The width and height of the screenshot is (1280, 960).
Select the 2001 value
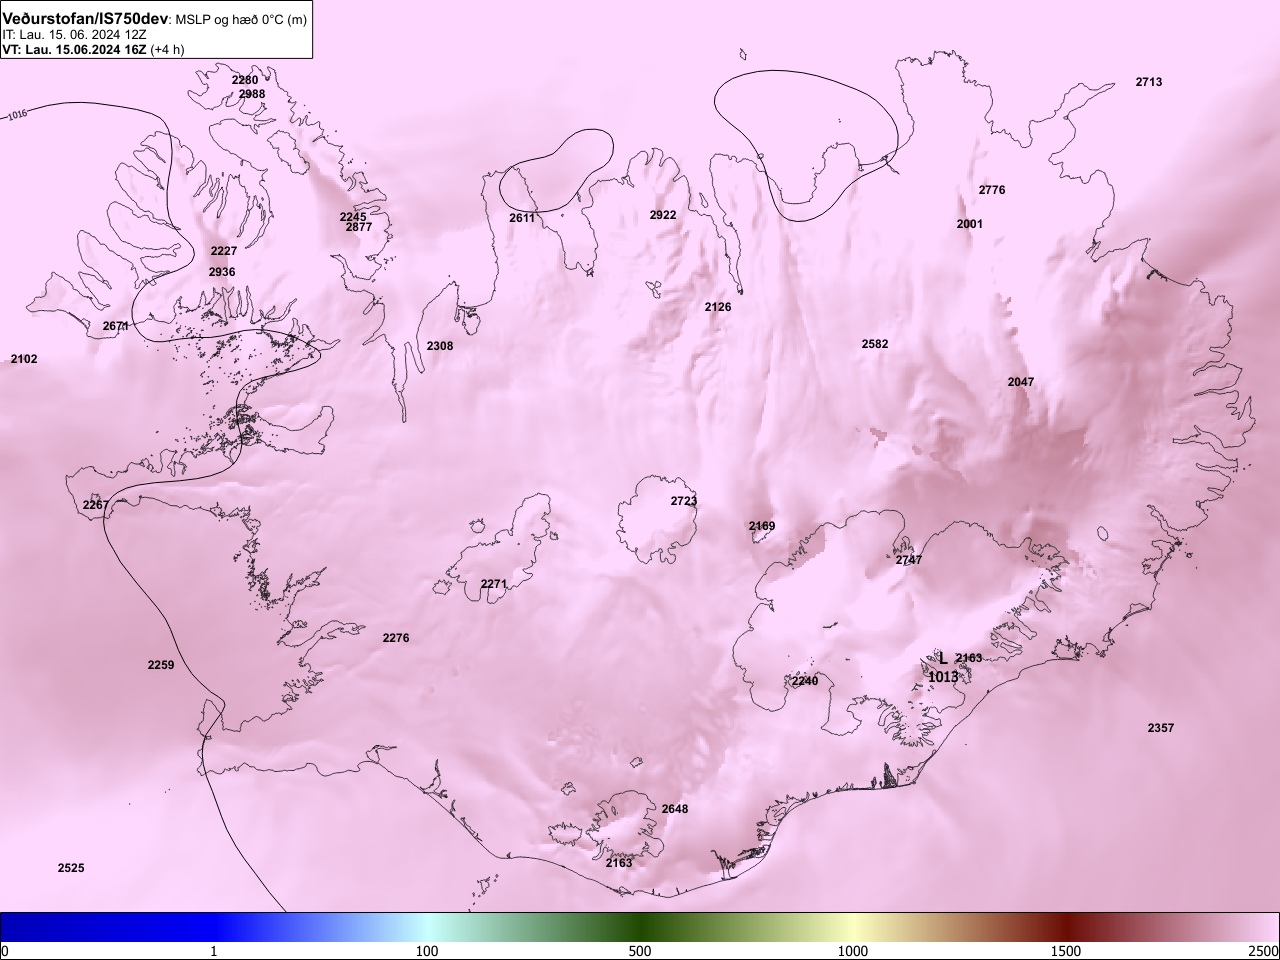coord(970,224)
